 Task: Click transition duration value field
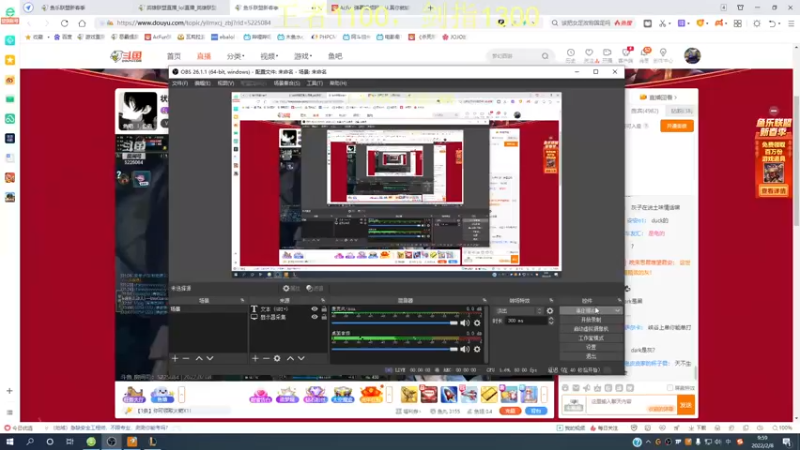pyautogui.click(x=526, y=321)
